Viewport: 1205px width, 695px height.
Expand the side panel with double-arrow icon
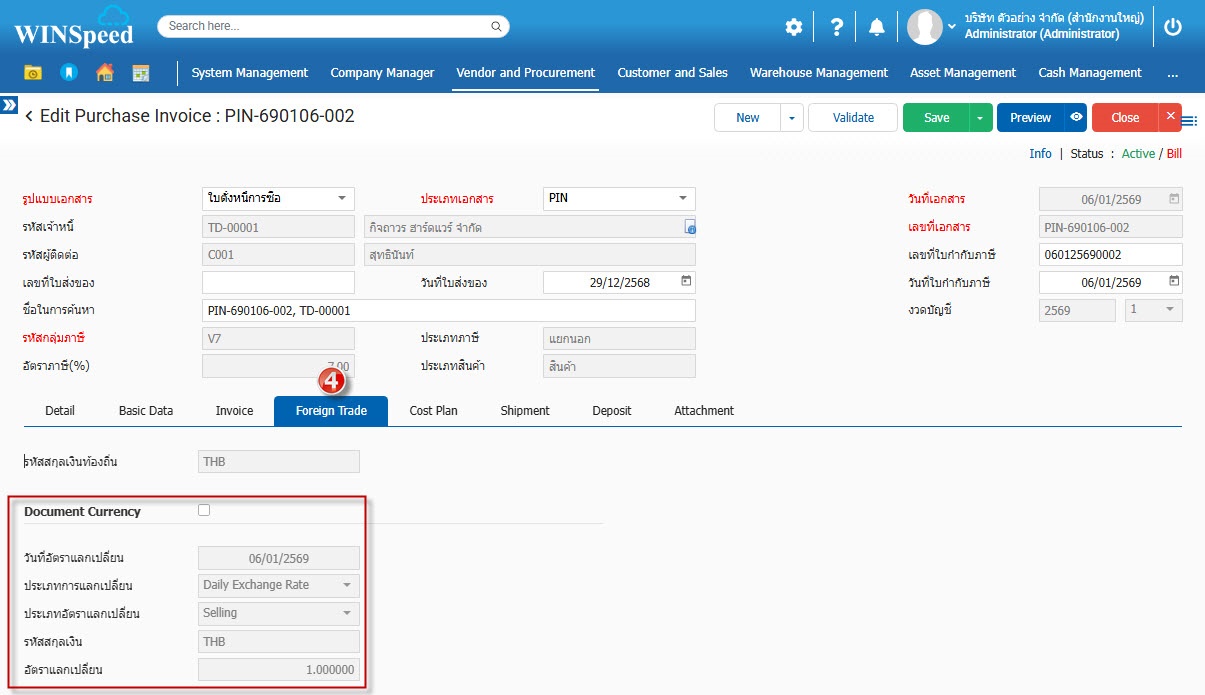coord(9,104)
